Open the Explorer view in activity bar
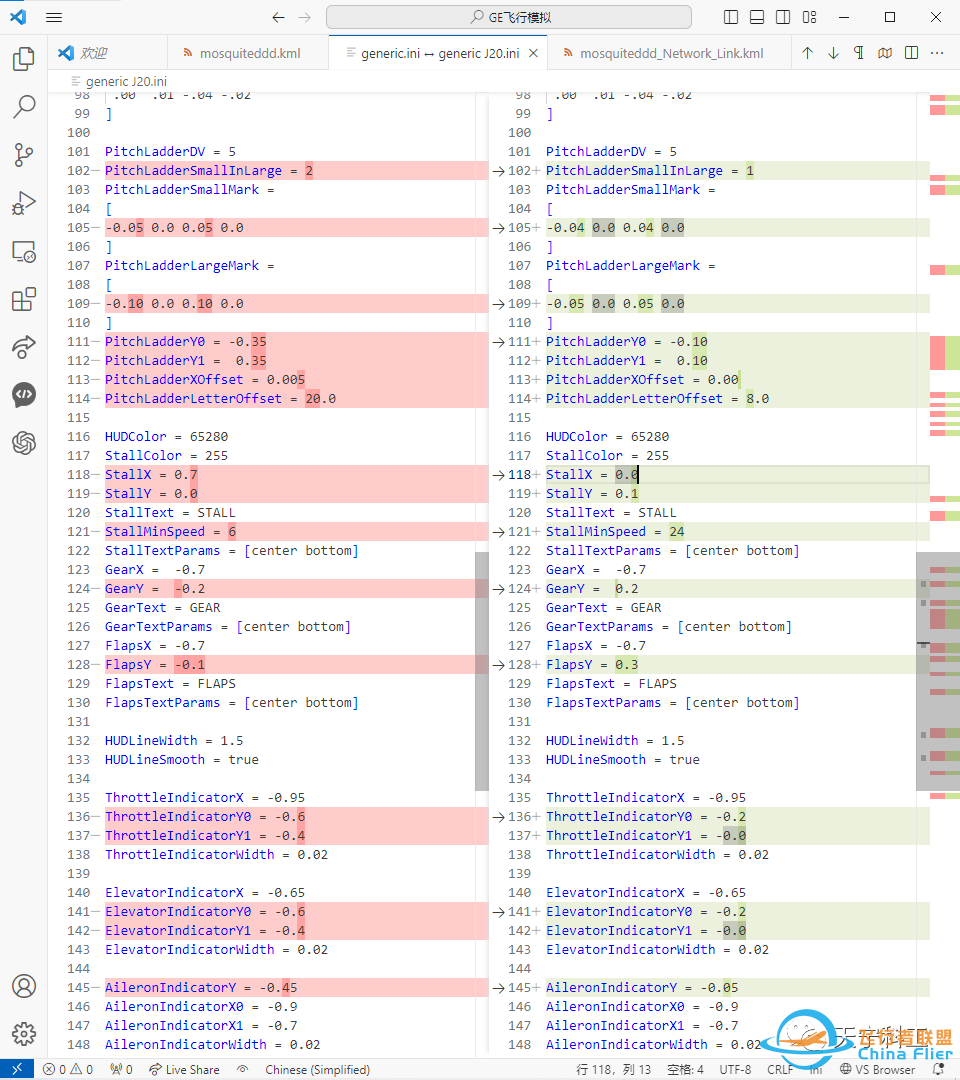 pos(24,59)
